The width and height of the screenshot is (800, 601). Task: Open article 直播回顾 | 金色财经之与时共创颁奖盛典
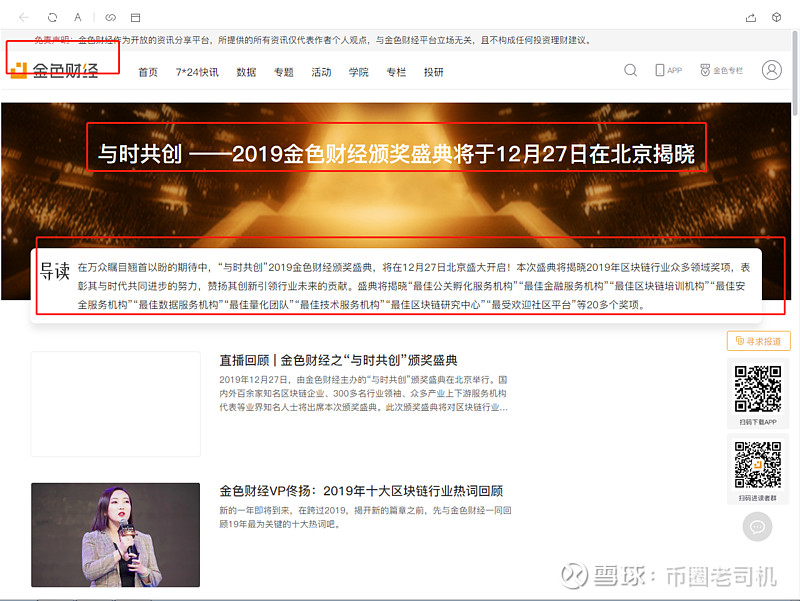[338, 360]
